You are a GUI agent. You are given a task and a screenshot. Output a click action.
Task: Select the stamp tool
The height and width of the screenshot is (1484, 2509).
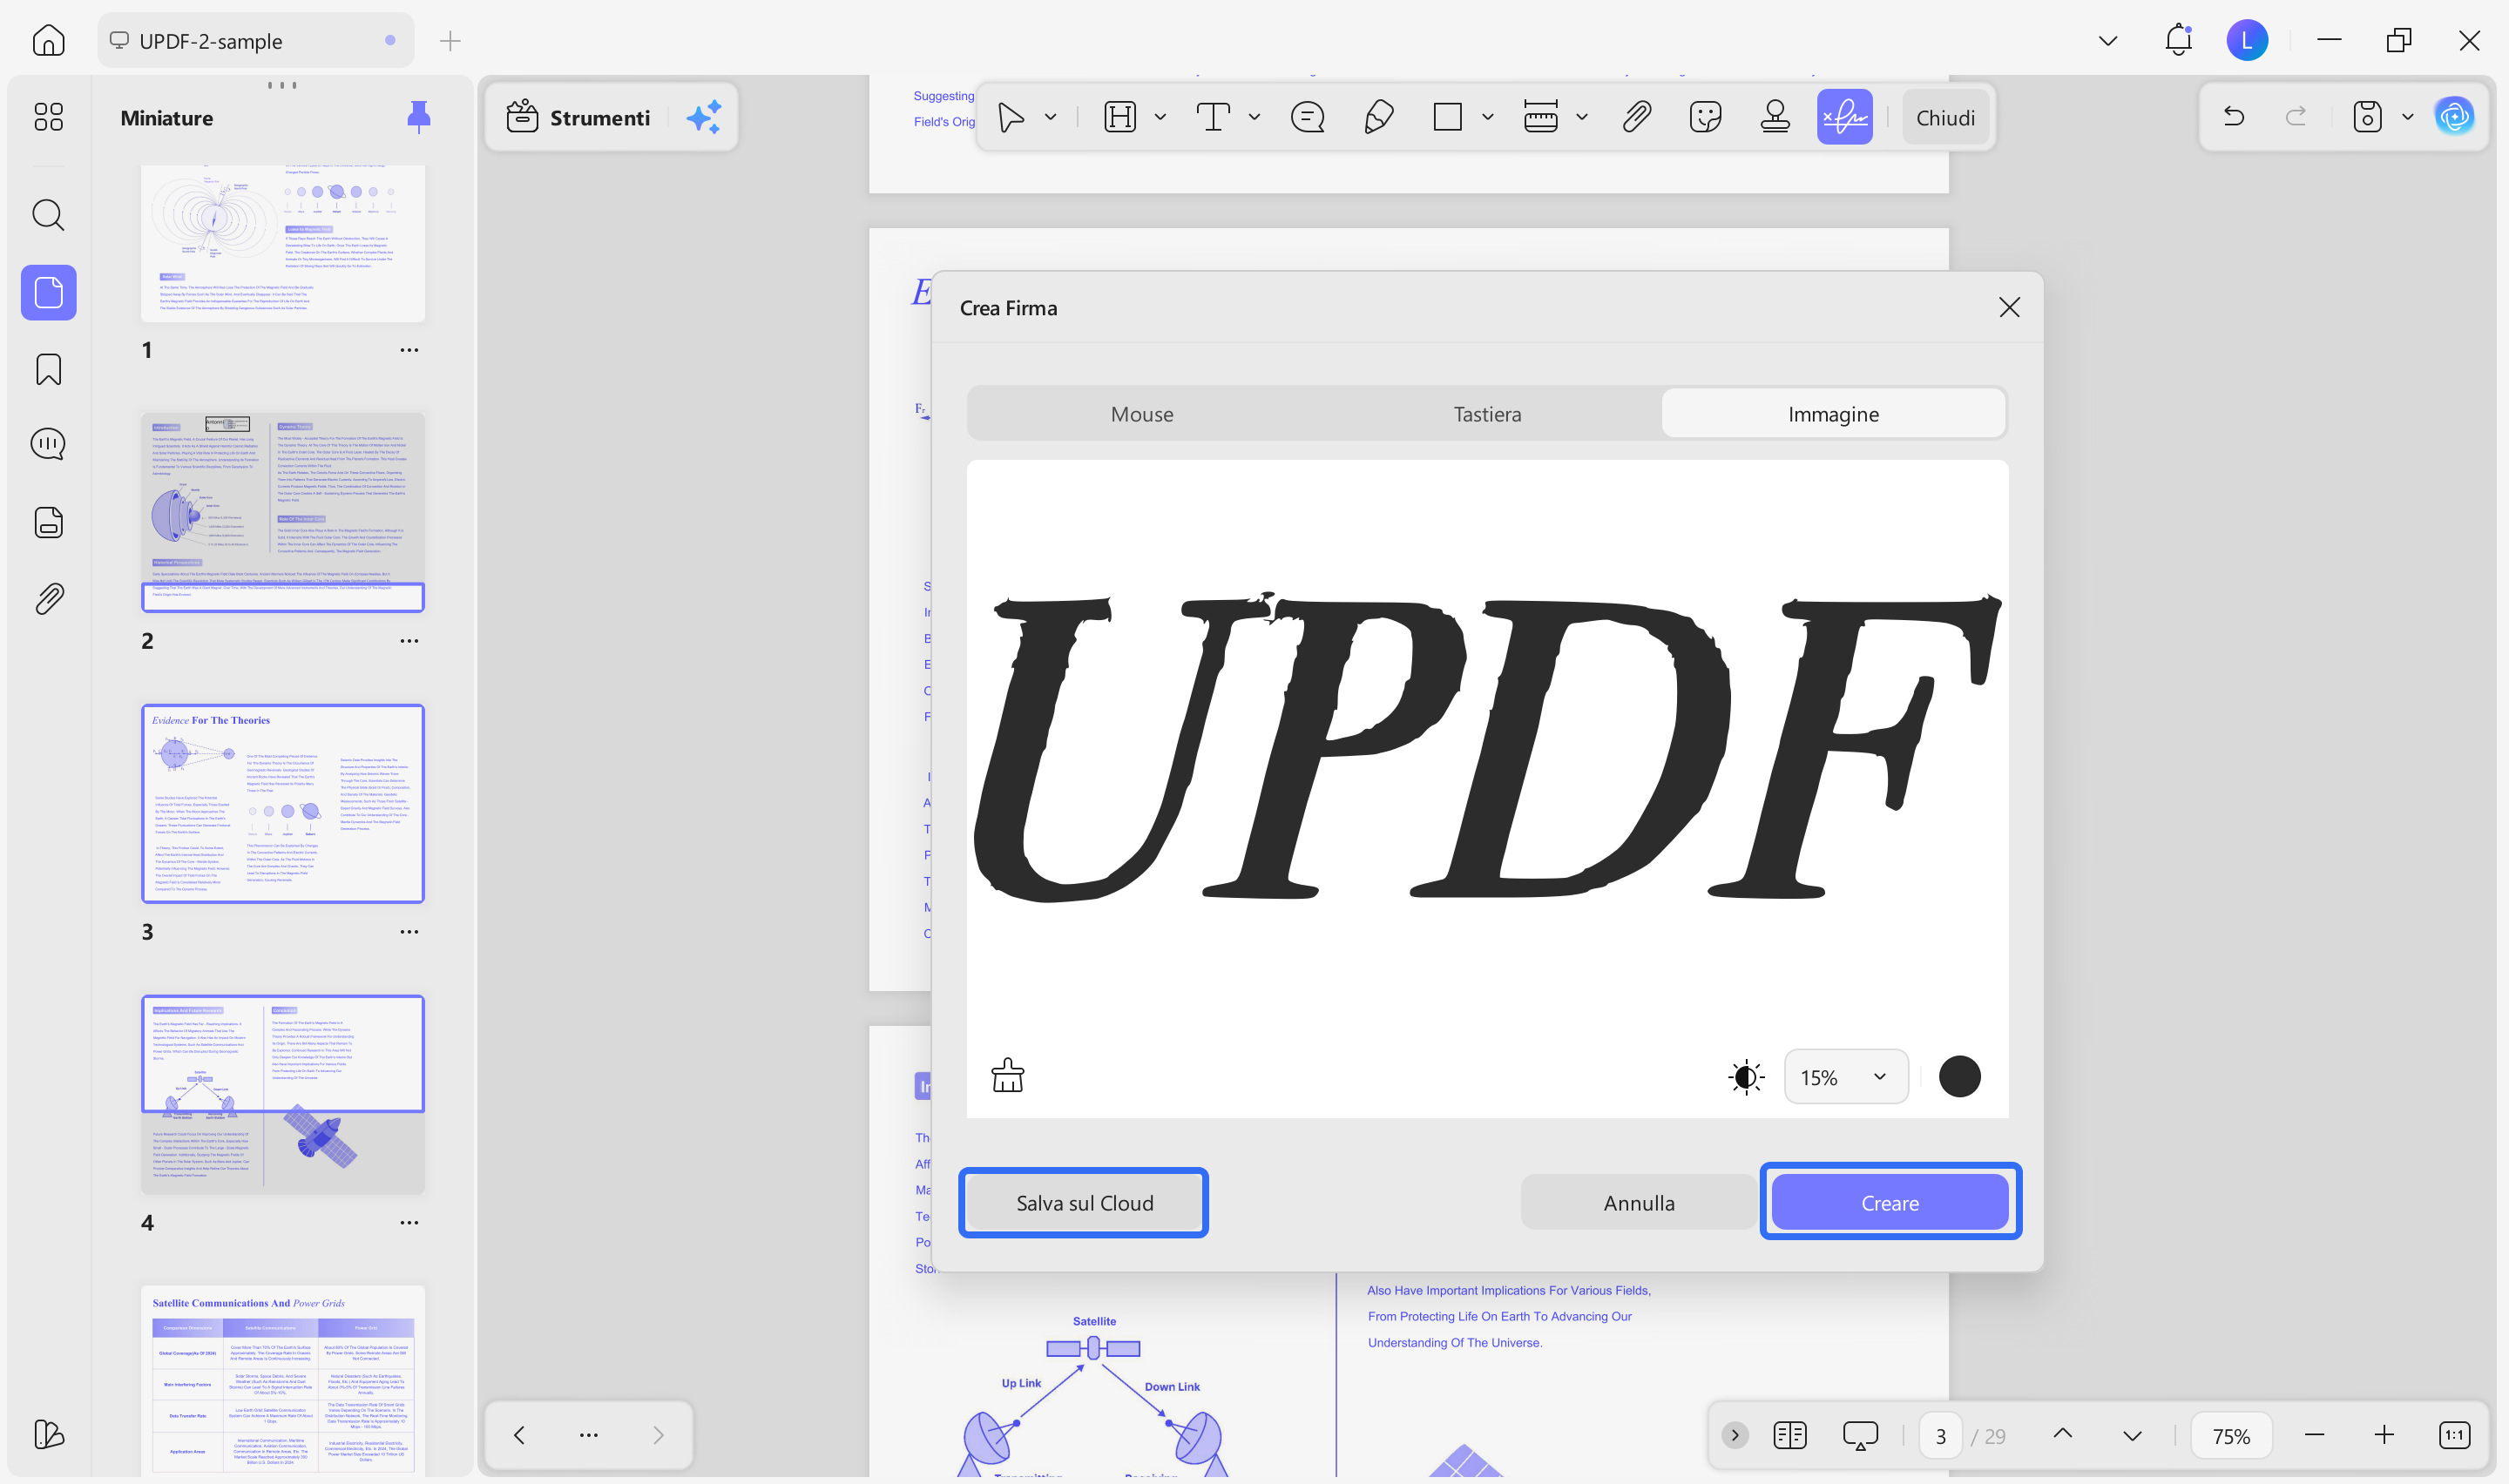click(1775, 117)
